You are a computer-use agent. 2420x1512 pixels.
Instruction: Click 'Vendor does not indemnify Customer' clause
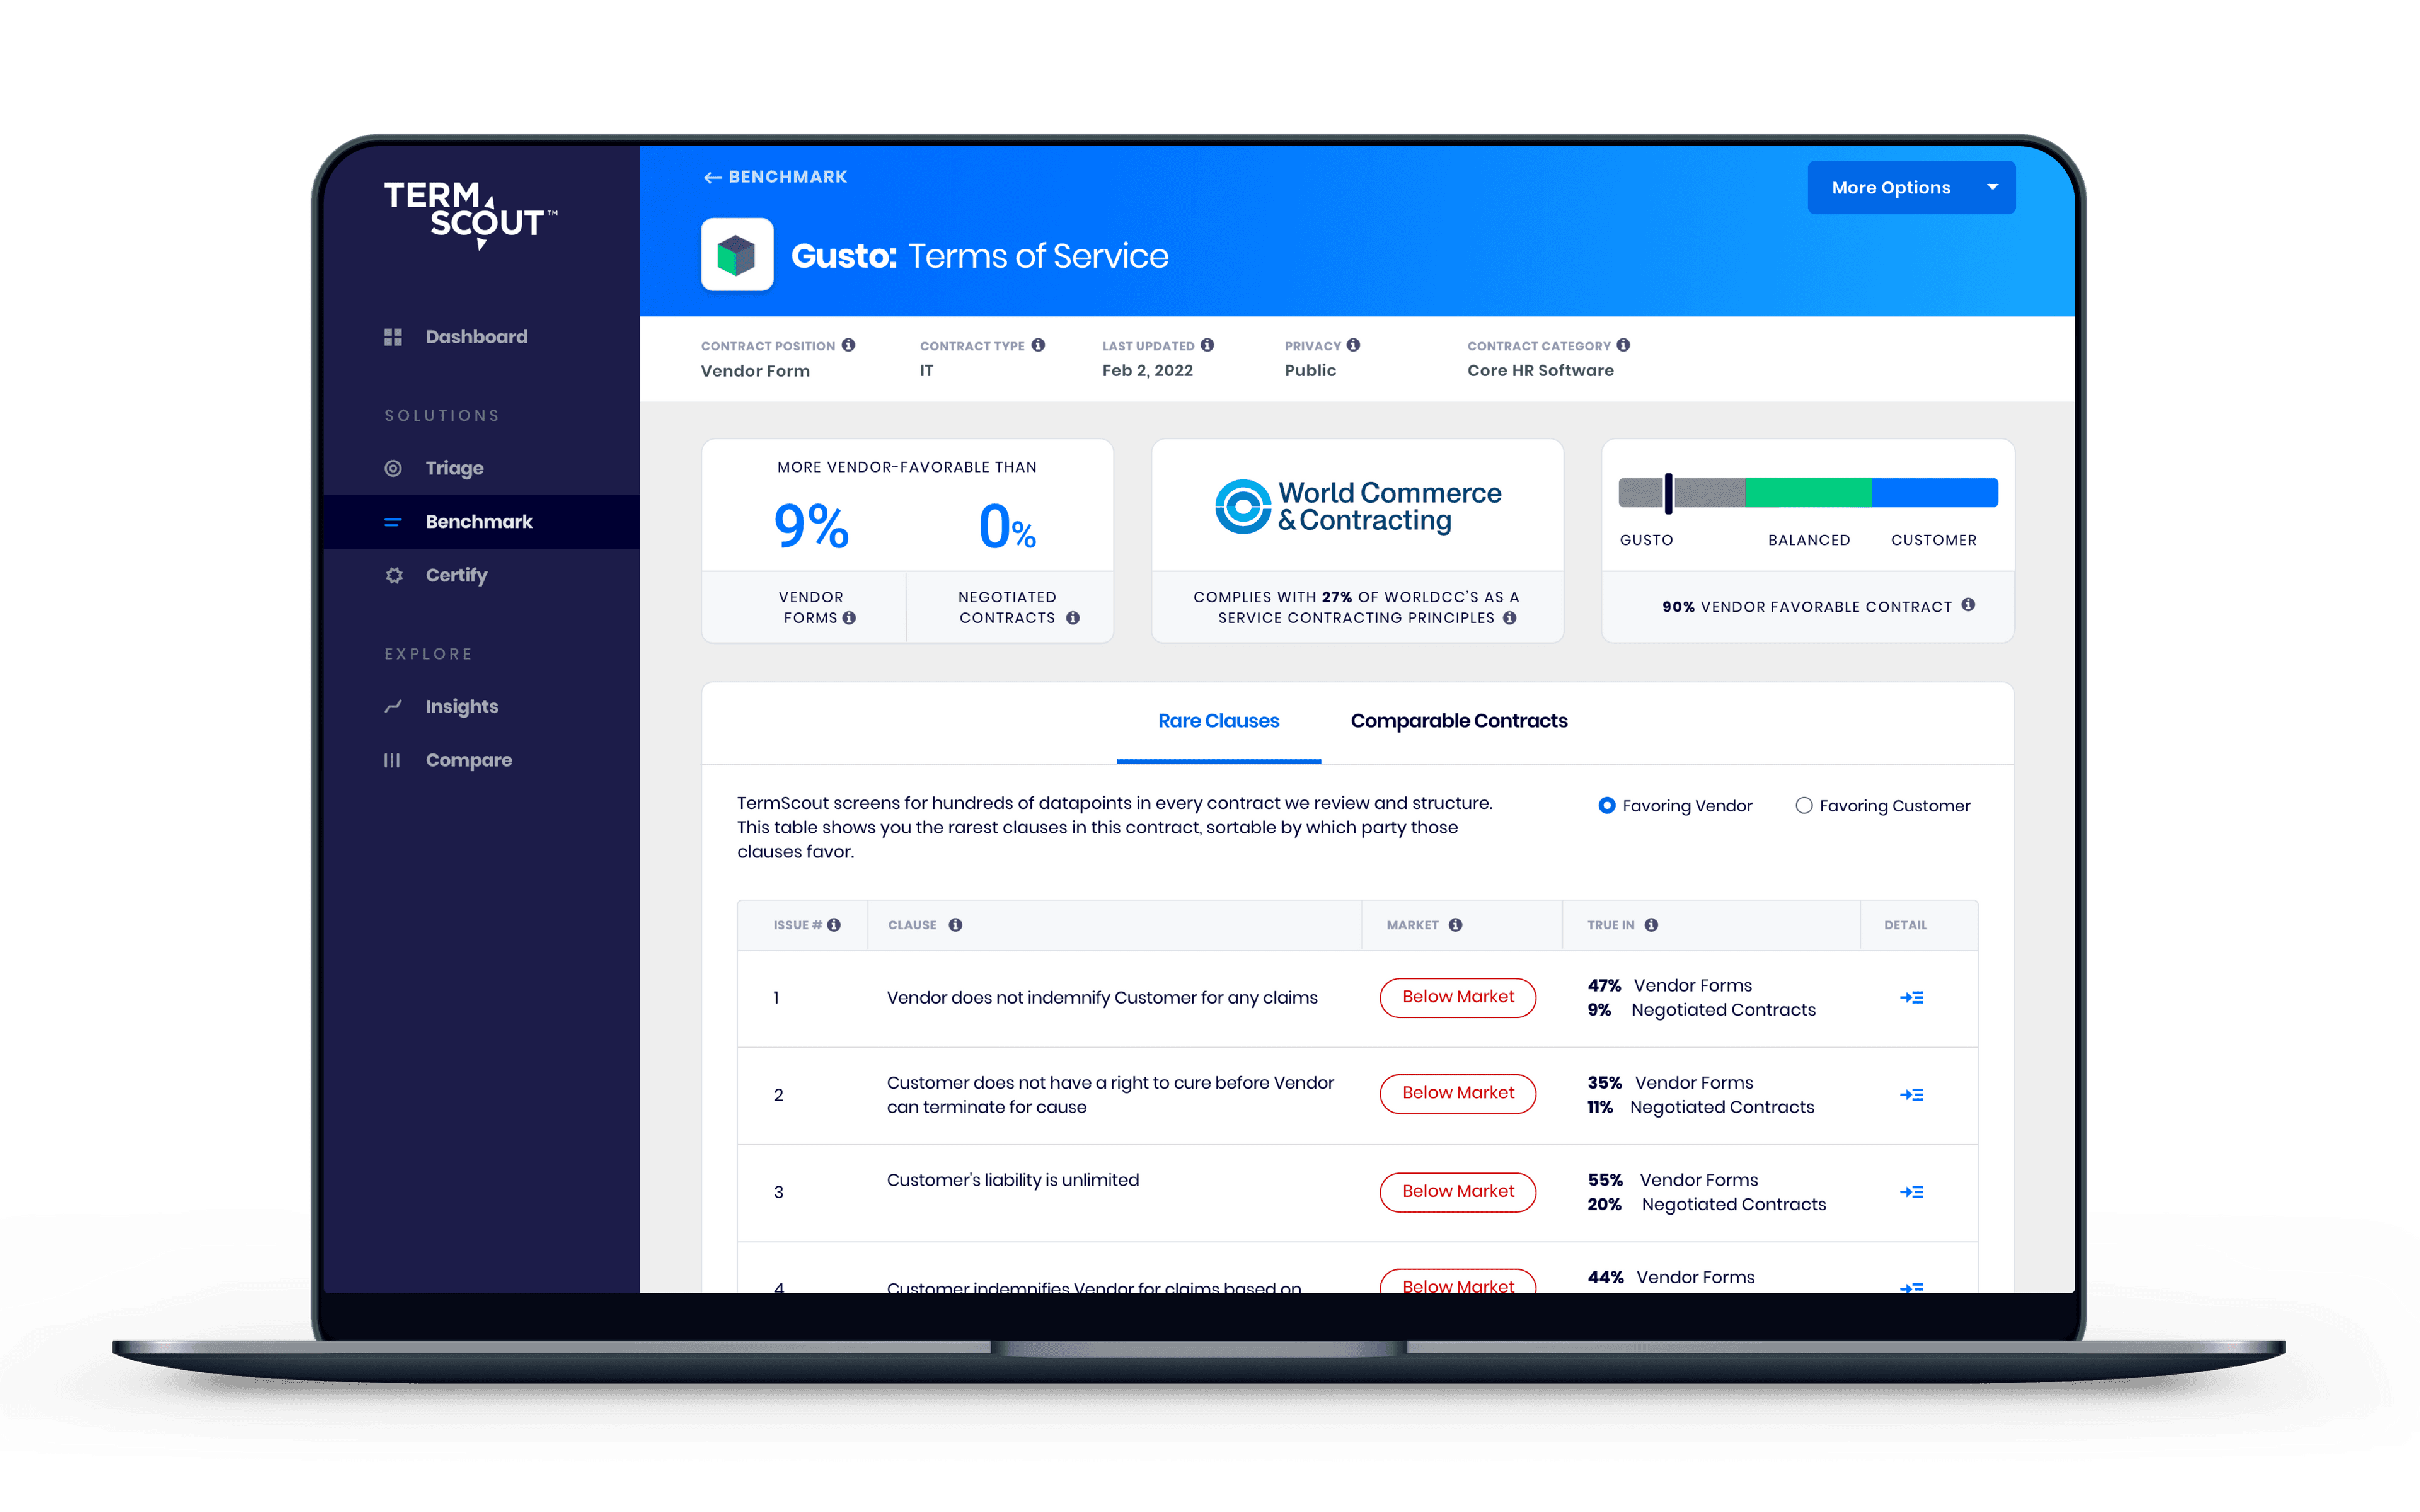pyautogui.click(x=1102, y=998)
